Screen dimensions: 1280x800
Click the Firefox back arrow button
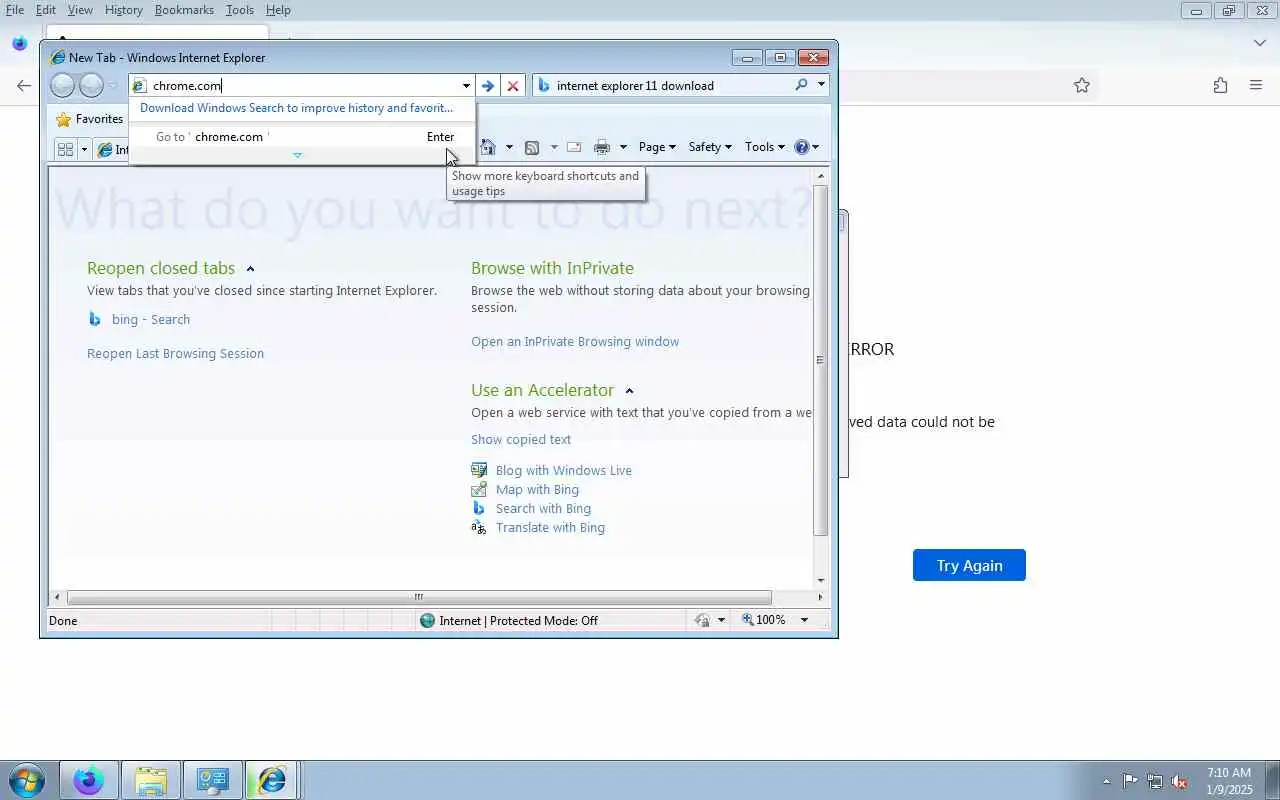pos(24,86)
